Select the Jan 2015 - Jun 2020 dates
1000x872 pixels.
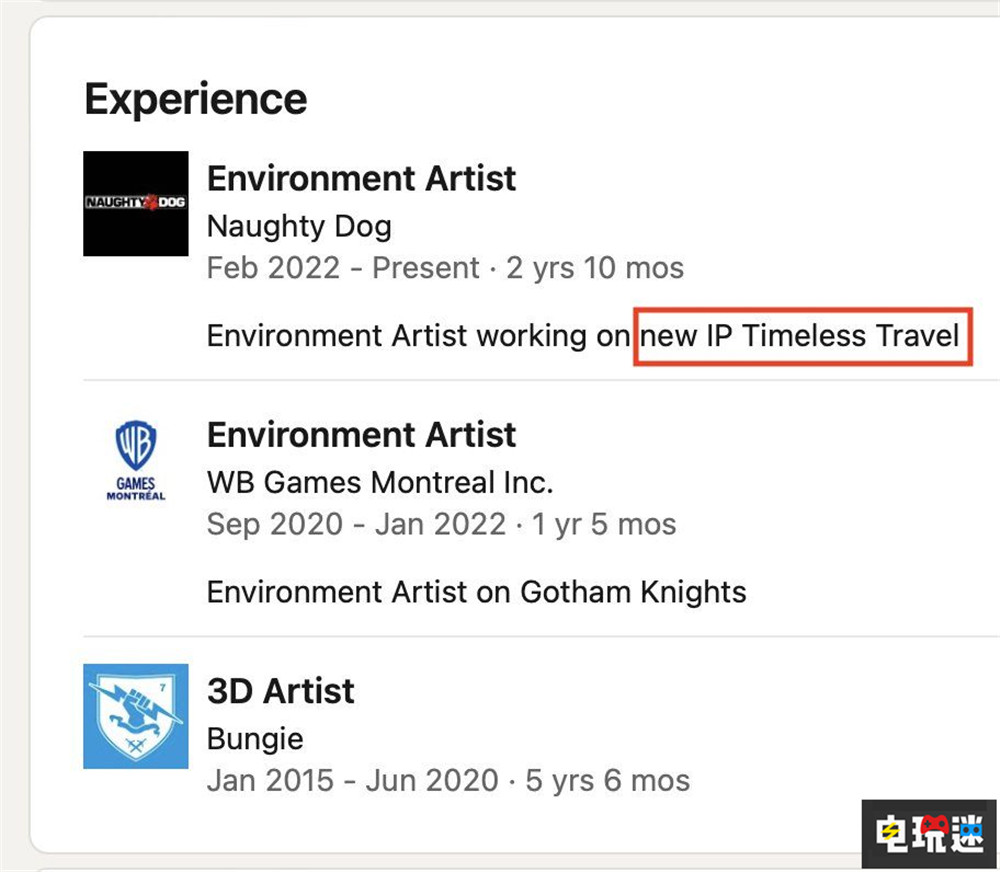point(353,781)
